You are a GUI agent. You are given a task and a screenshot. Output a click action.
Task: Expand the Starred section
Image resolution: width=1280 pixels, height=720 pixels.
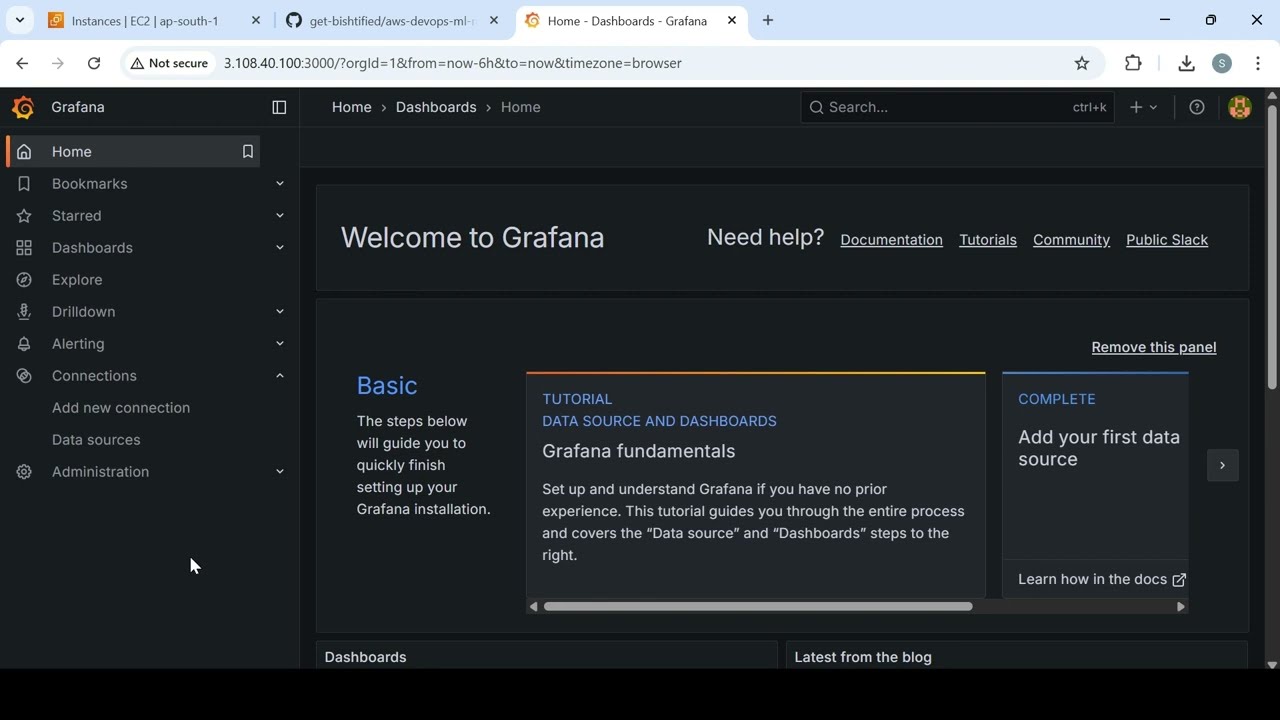(x=280, y=216)
